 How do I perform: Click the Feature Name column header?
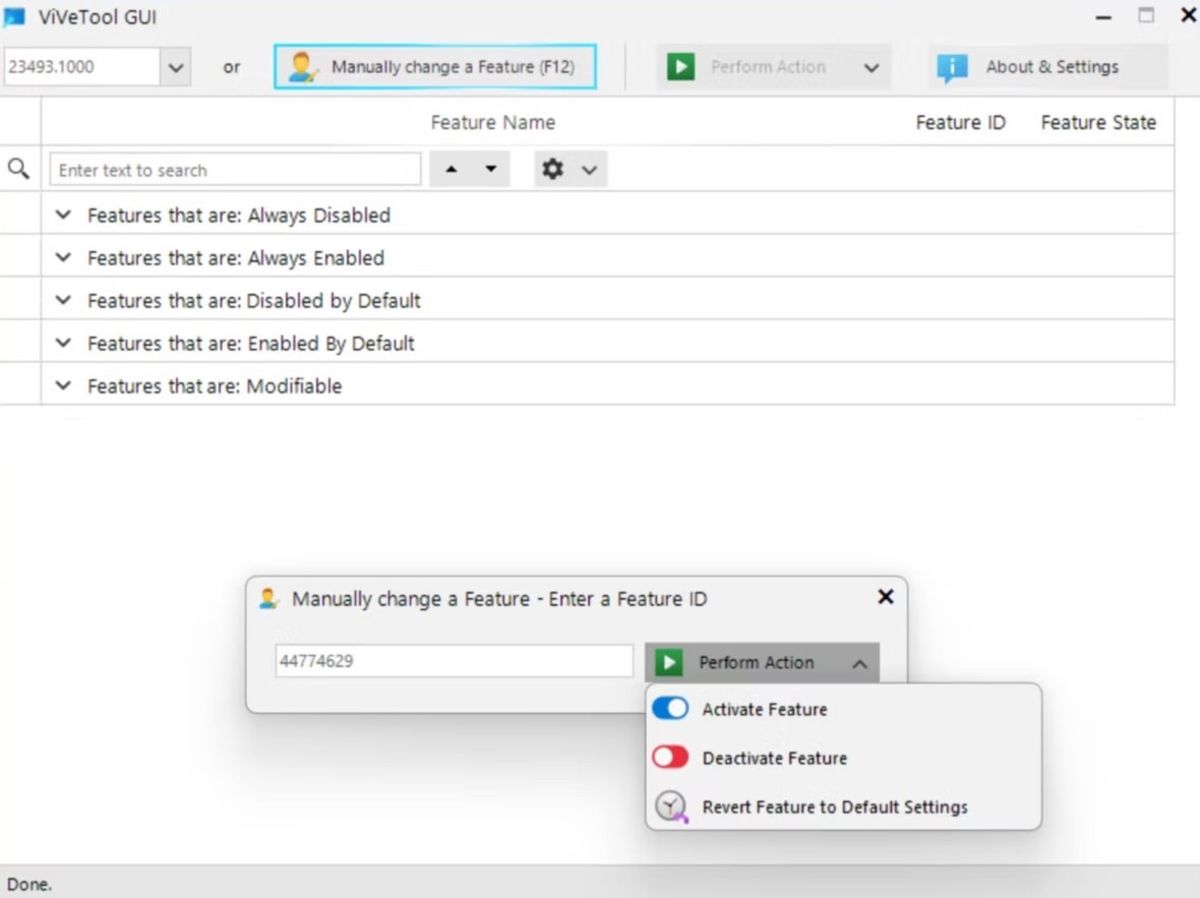click(x=493, y=123)
